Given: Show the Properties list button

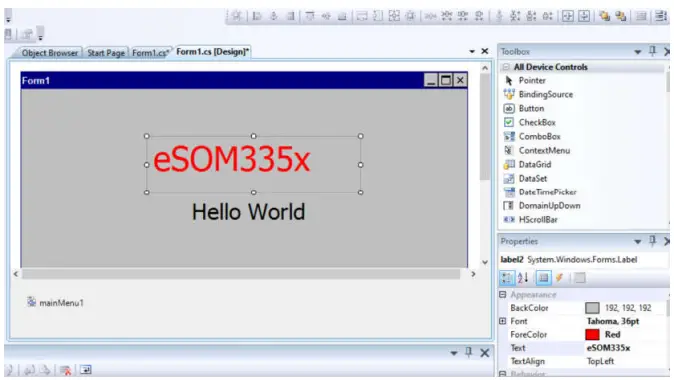Looking at the screenshot, I should (x=543, y=278).
